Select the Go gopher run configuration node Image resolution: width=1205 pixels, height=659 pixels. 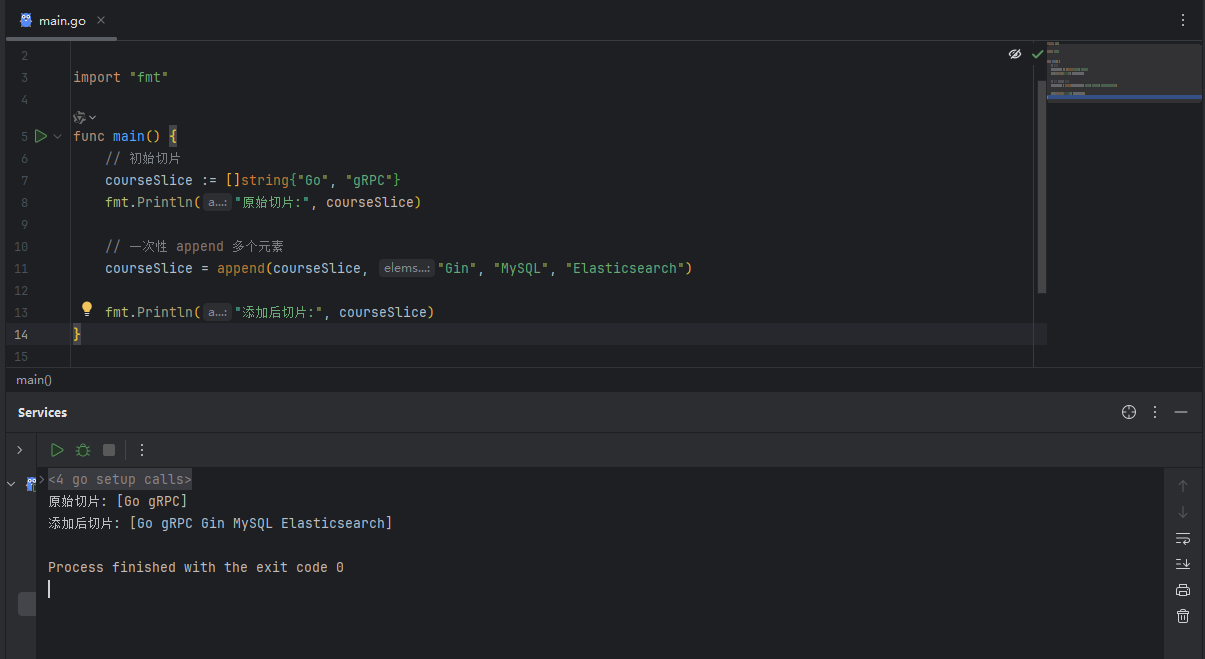31,484
